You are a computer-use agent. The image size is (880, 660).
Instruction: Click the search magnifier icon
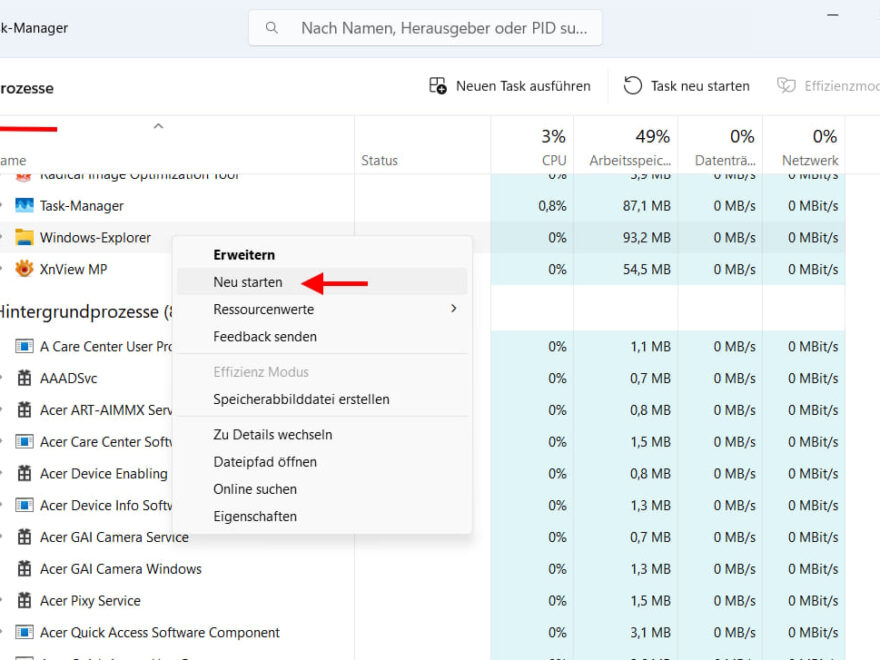tap(271, 27)
